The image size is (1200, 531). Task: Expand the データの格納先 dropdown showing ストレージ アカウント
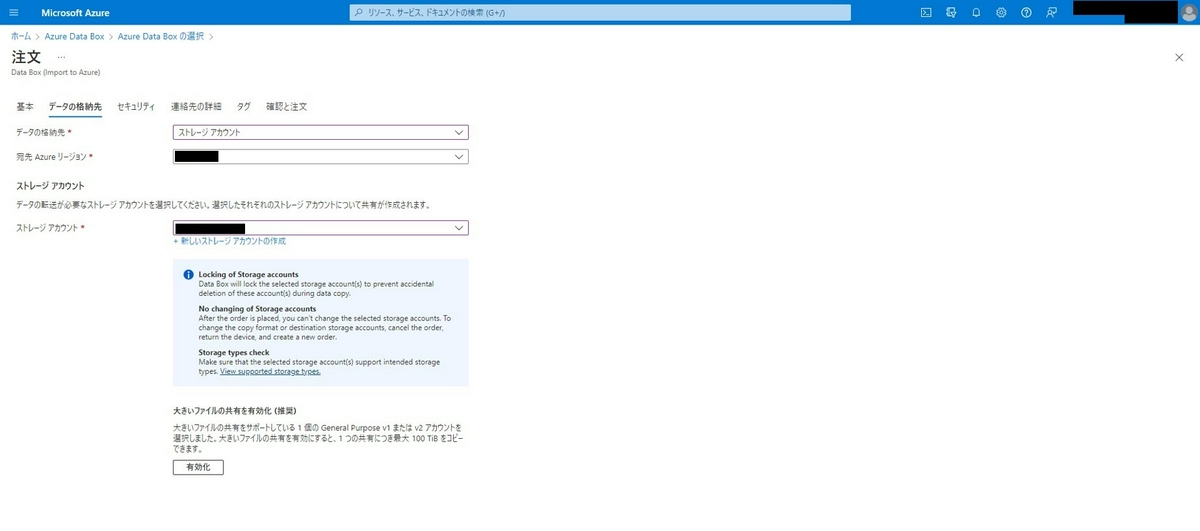click(x=321, y=132)
